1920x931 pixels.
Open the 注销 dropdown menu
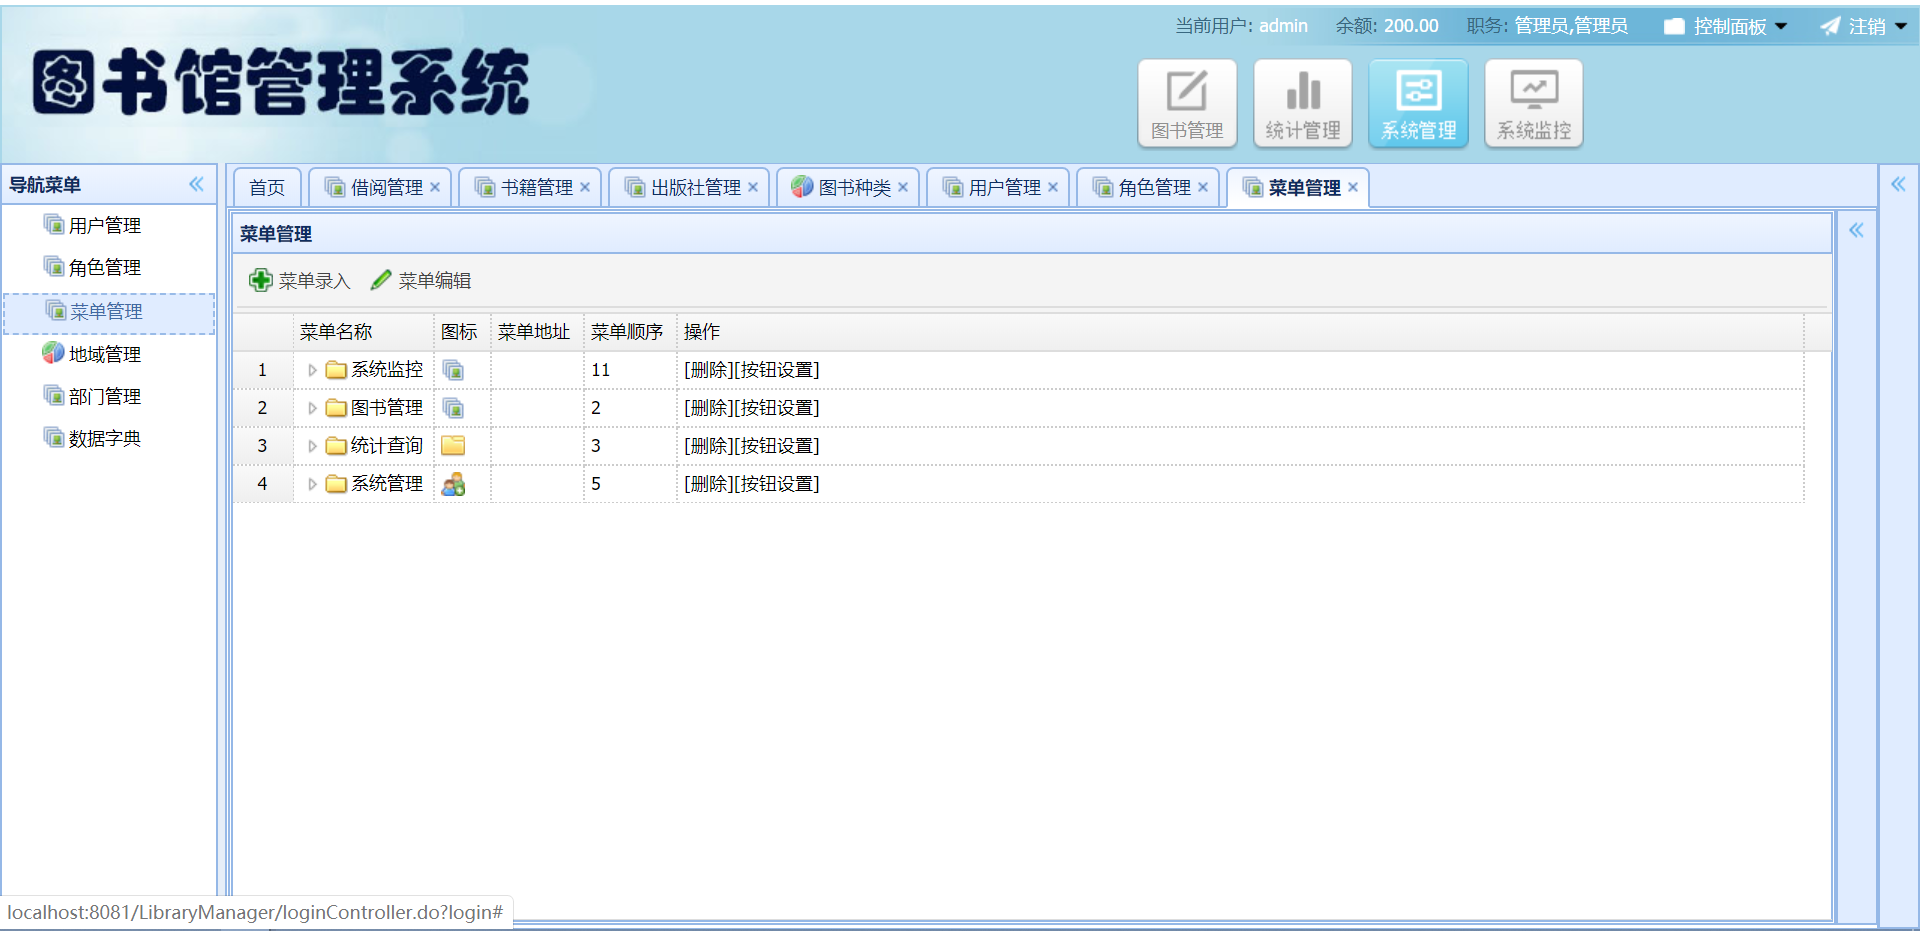(1864, 26)
